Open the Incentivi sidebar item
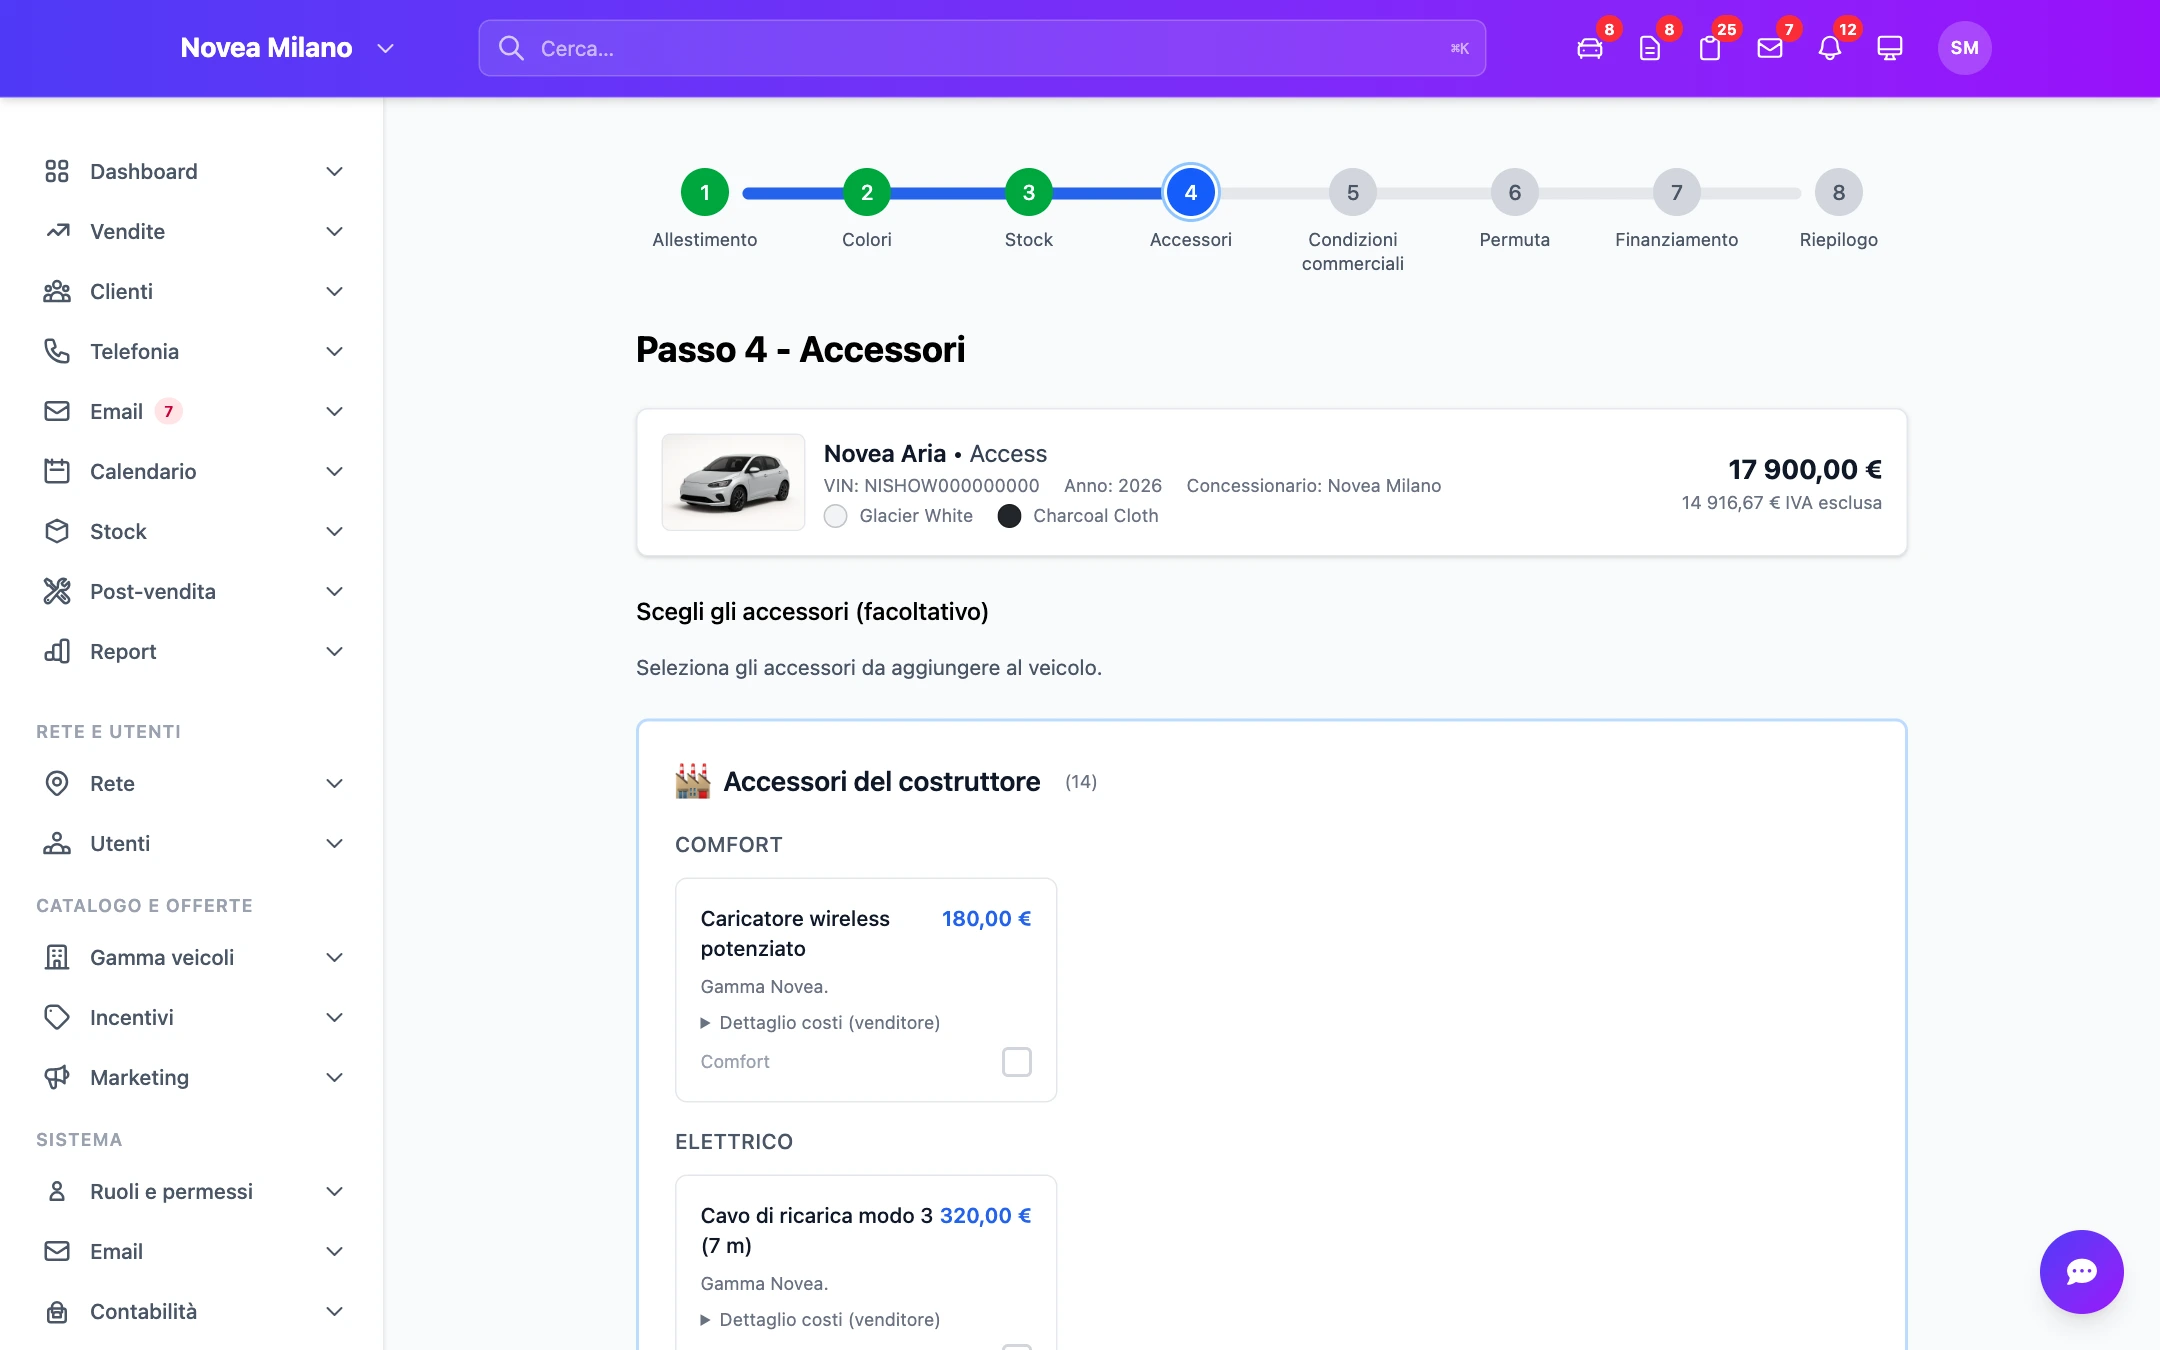Viewport: 2160px width, 1350px height. (x=192, y=1017)
